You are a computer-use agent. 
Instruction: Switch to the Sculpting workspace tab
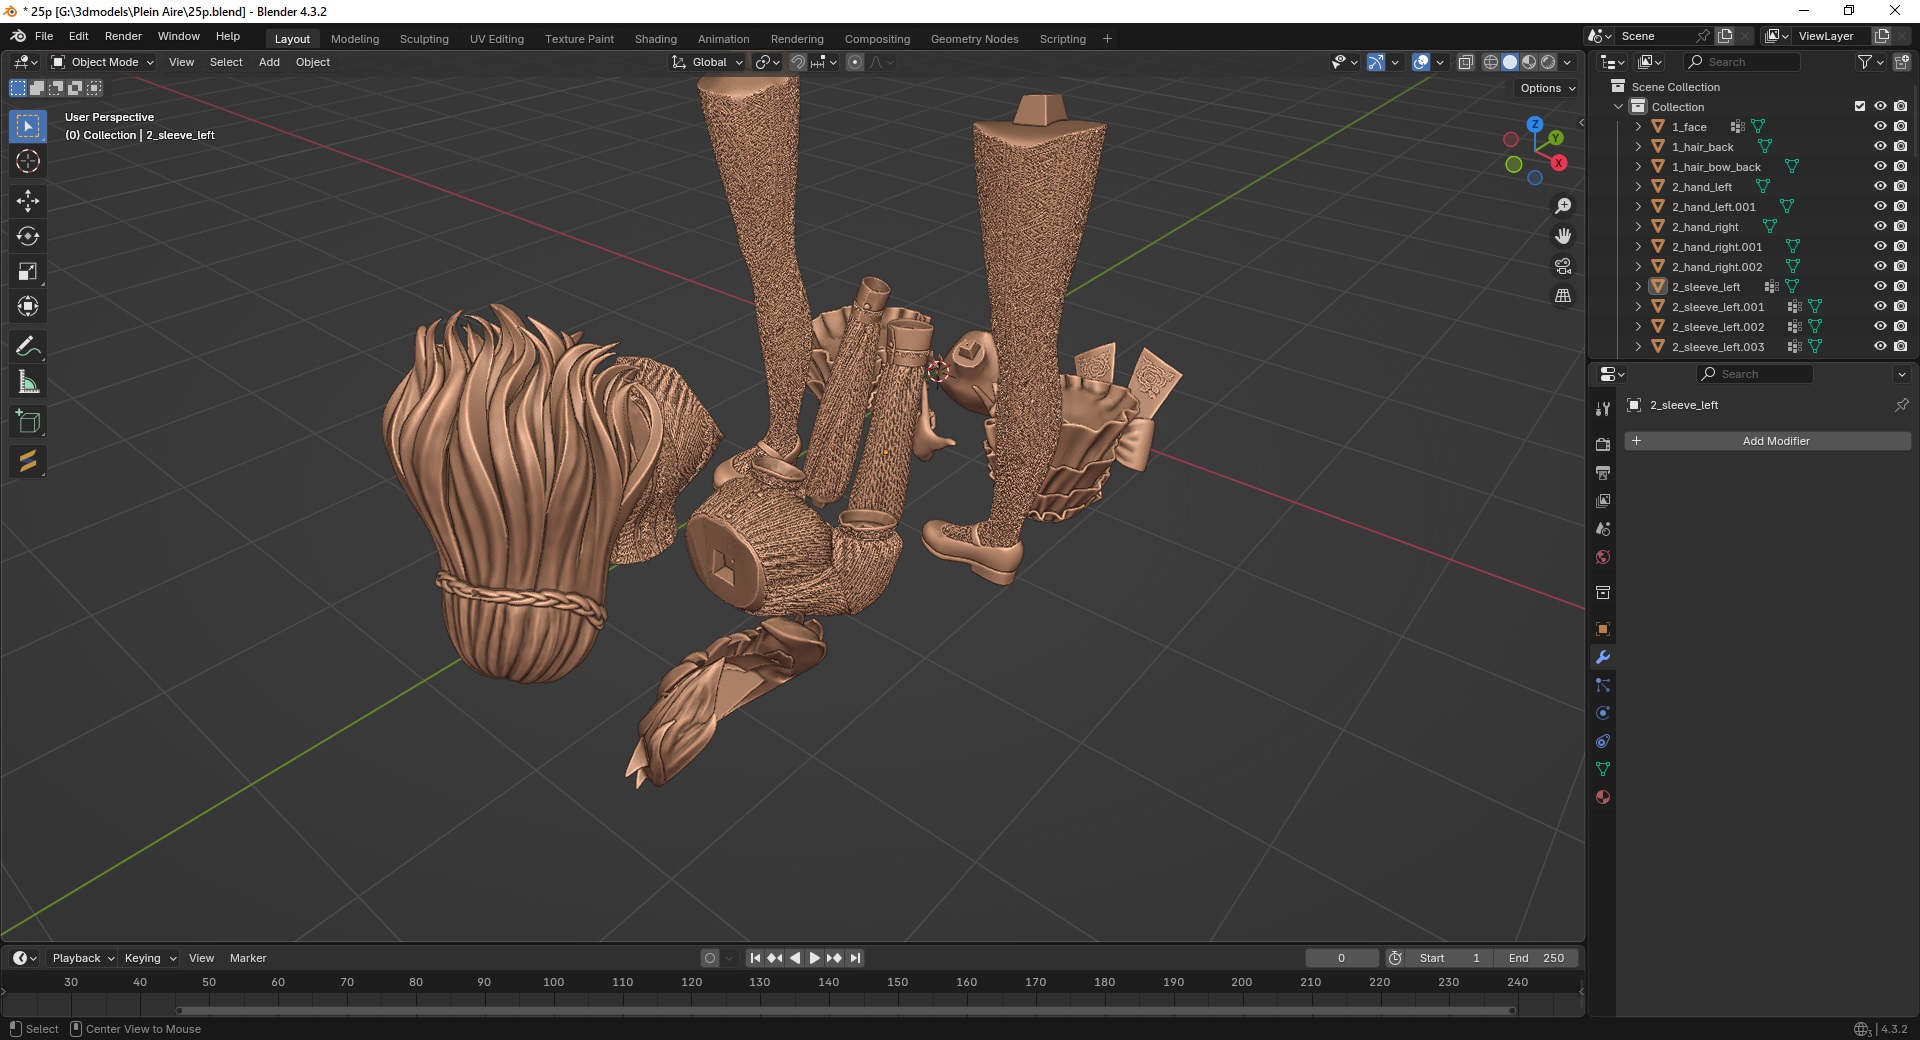424,39
